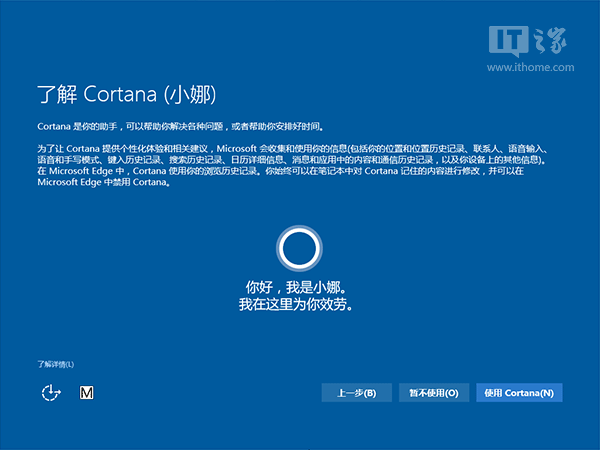Click the line 我在这里为你效劳。

click(x=296, y=305)
